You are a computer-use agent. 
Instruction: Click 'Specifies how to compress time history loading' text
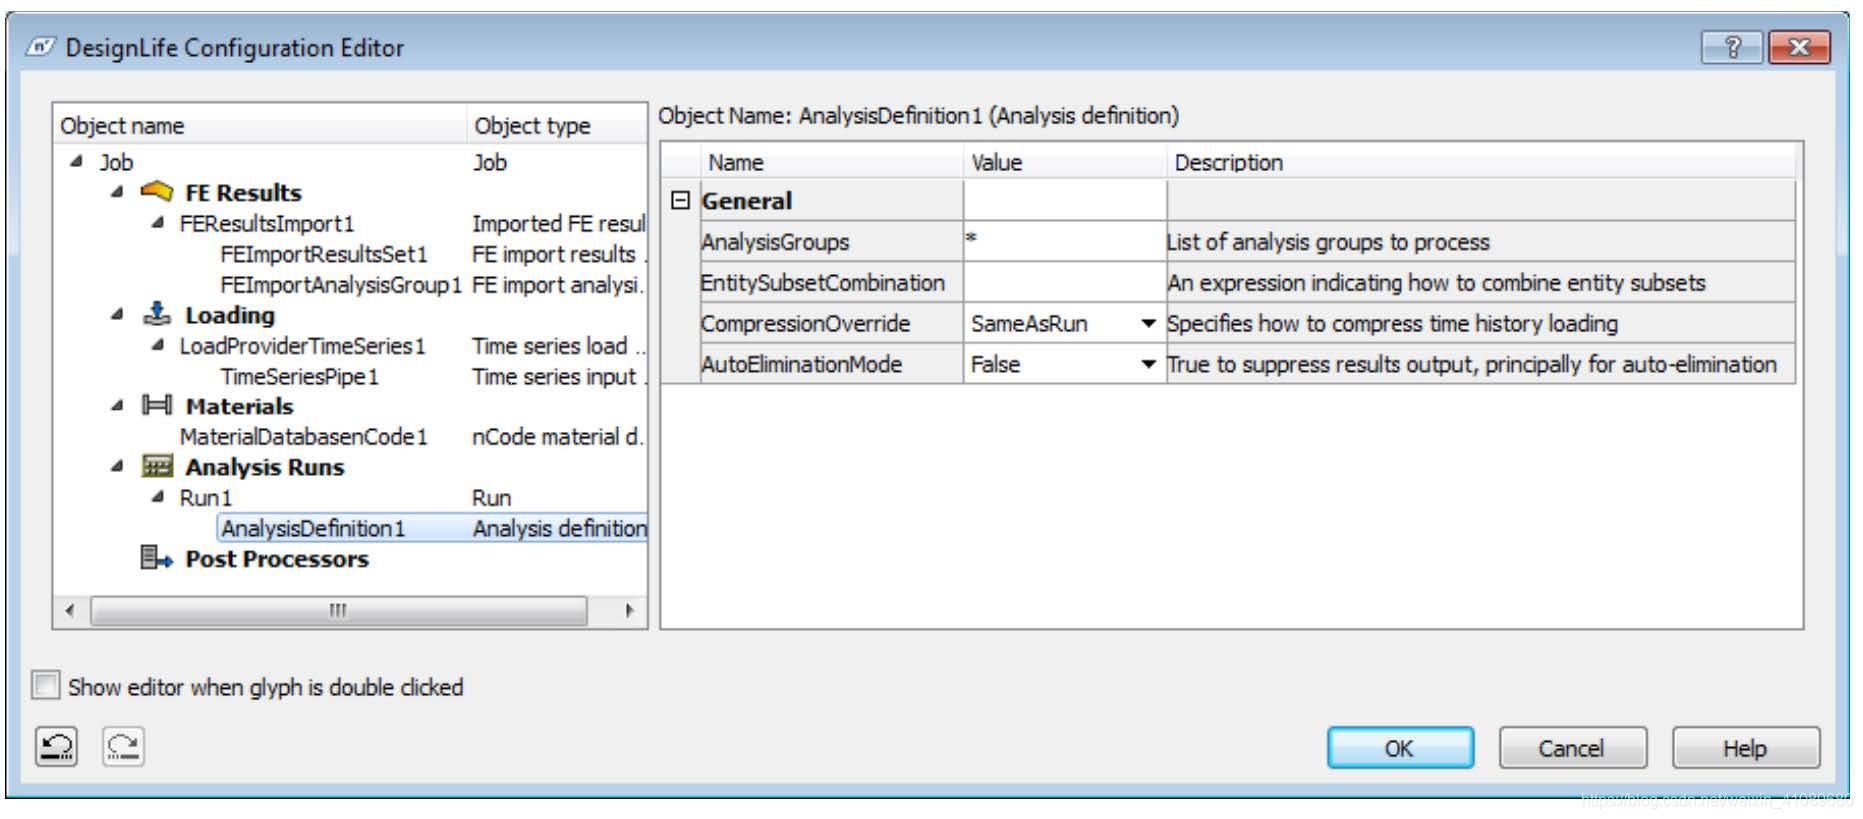1393,324
